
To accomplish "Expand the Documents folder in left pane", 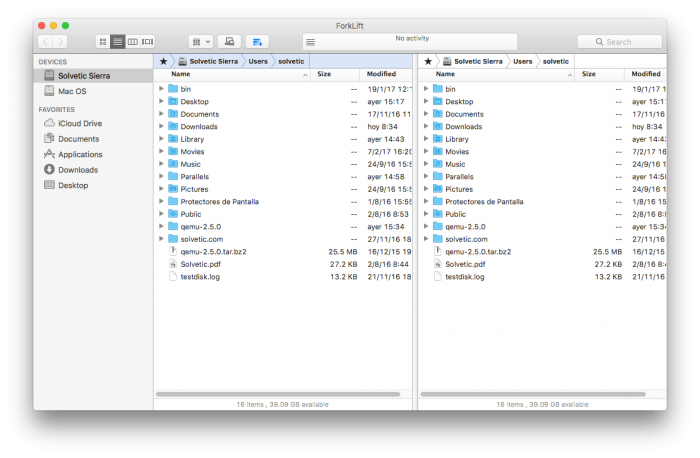I will tap(161, 114).
